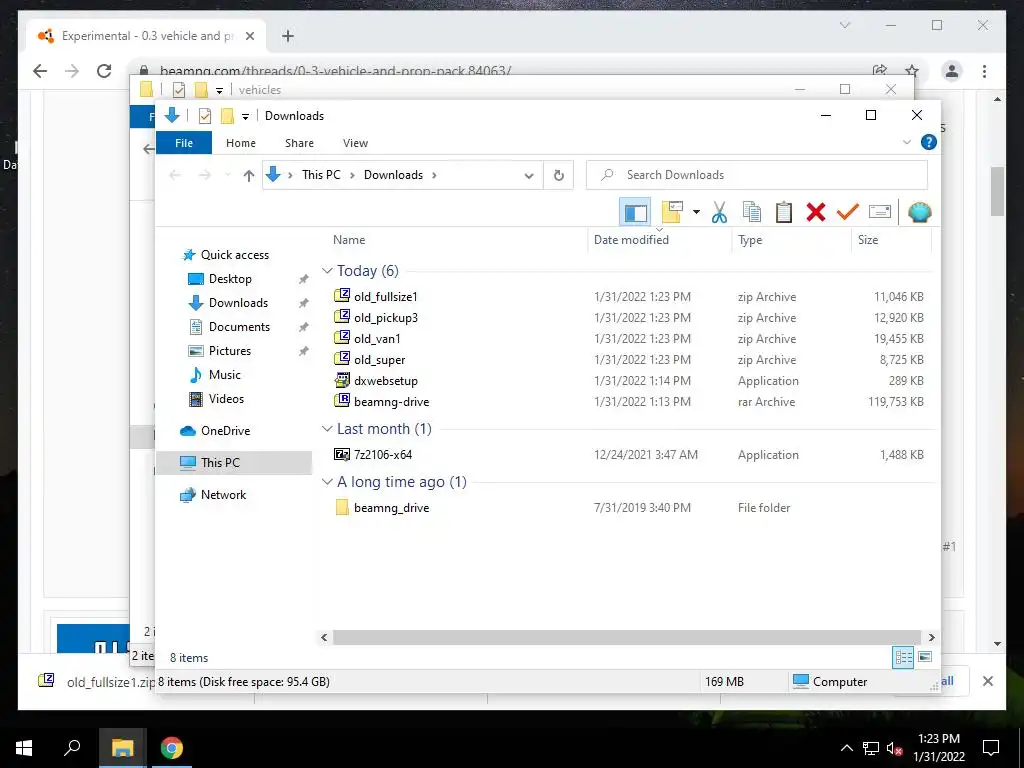Switch to Details view icon
The width and height of the screenshot is (1024, 768).
click(903, 657)
